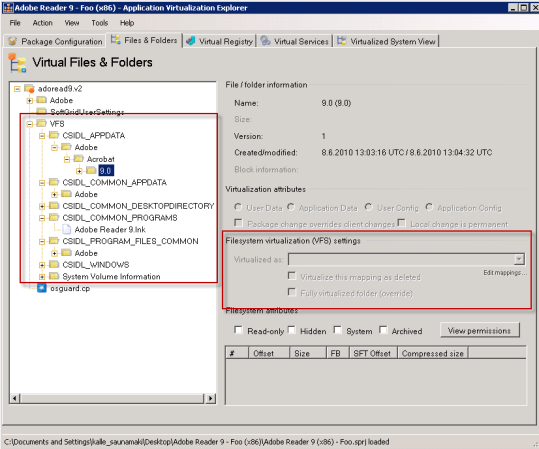Image resolution: width=539 pixels, height=449 pixels.
Task: Open the Virtualized as dropdown
Action: click(519, 259)
